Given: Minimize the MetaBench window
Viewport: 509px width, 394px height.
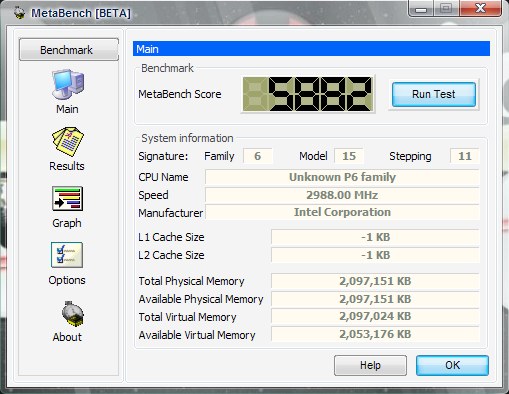Looking at the screenshot, I should pyautogui.click(x=421, y=8).
